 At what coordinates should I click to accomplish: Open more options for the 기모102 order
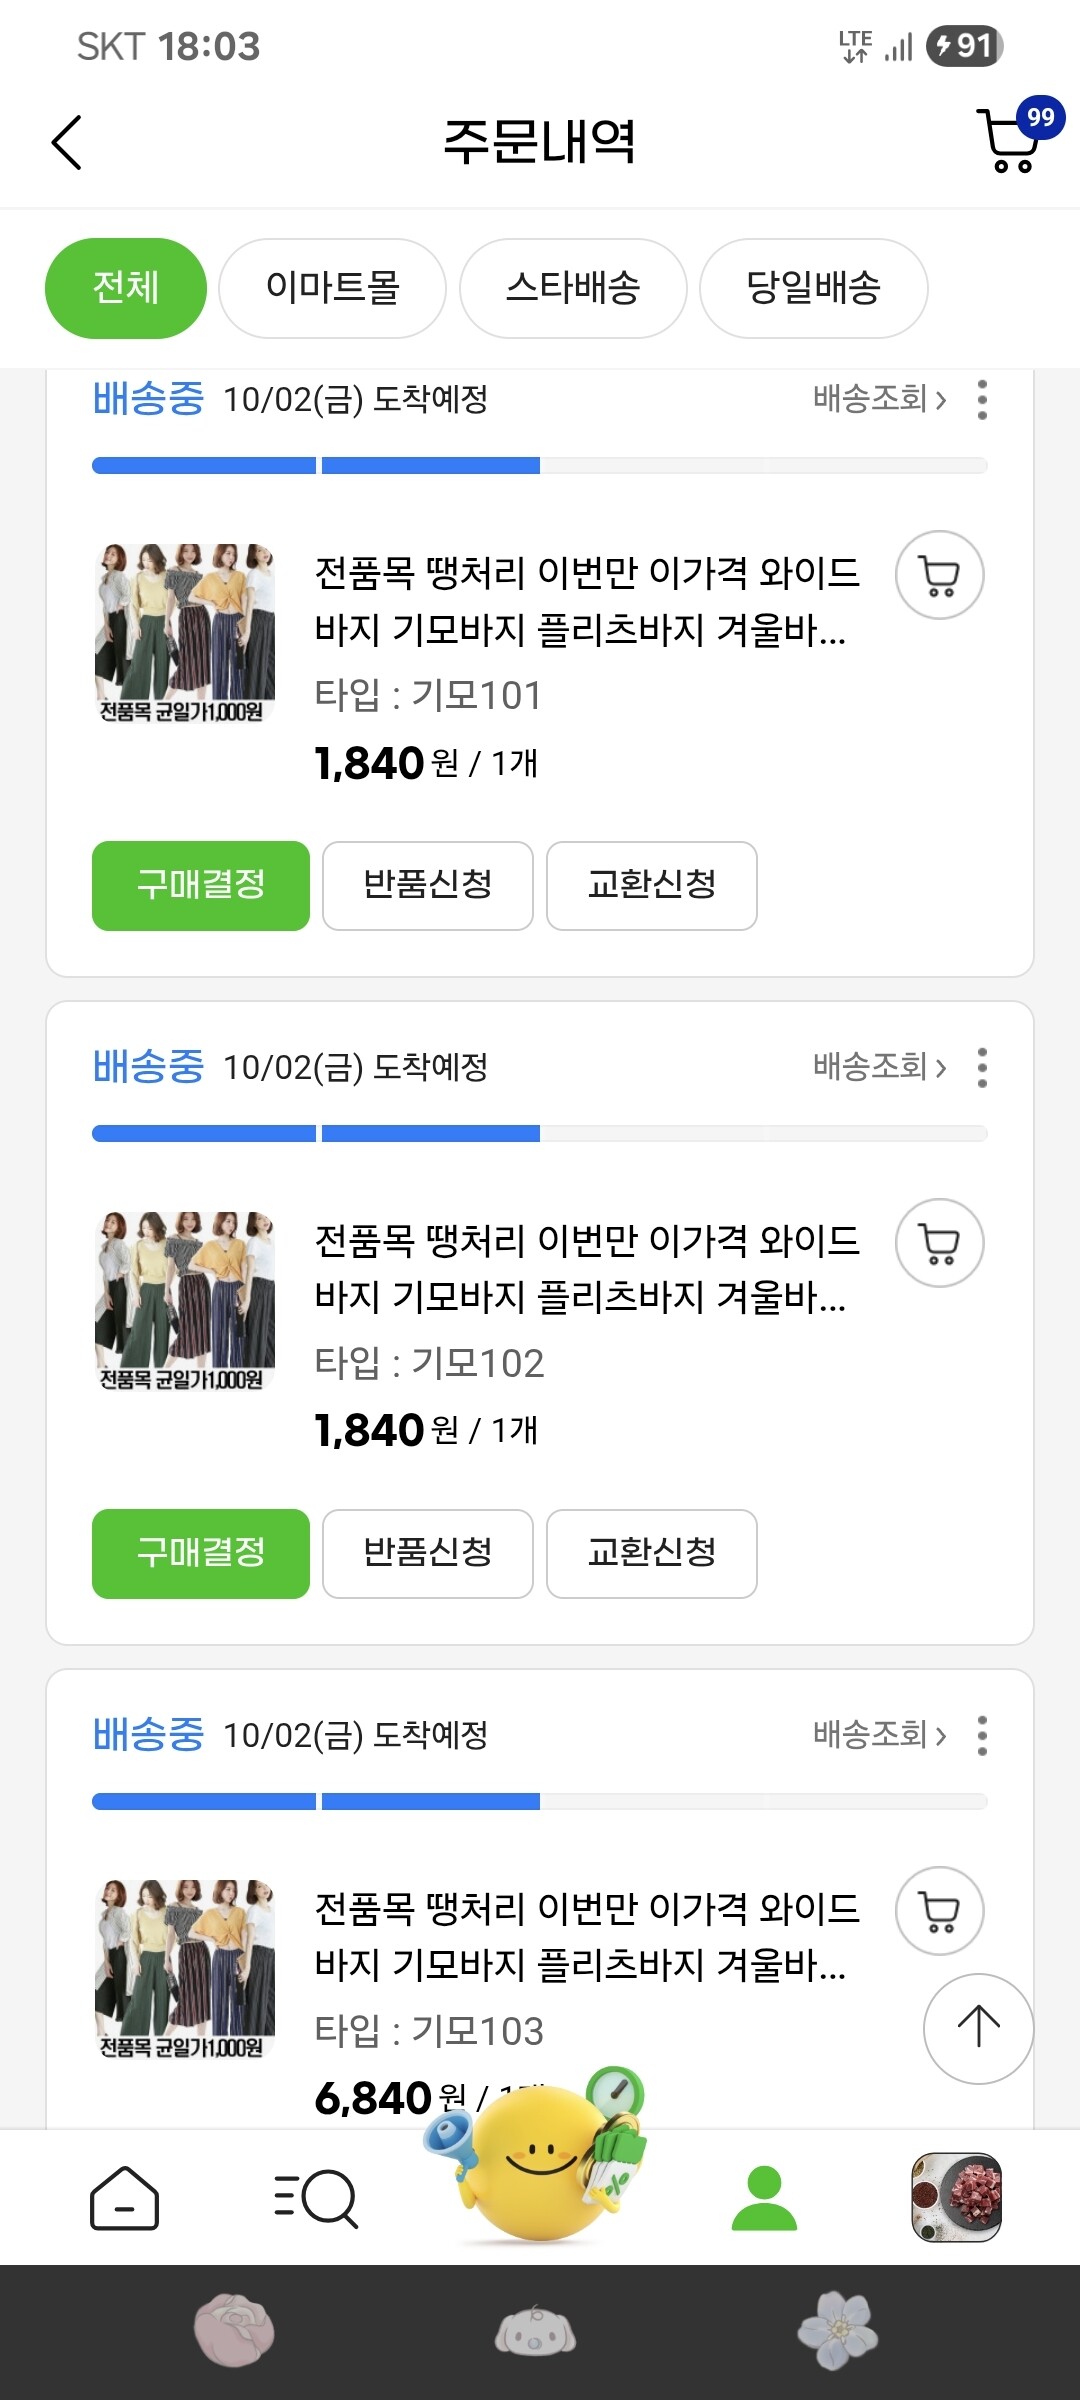click(982, 1067)
